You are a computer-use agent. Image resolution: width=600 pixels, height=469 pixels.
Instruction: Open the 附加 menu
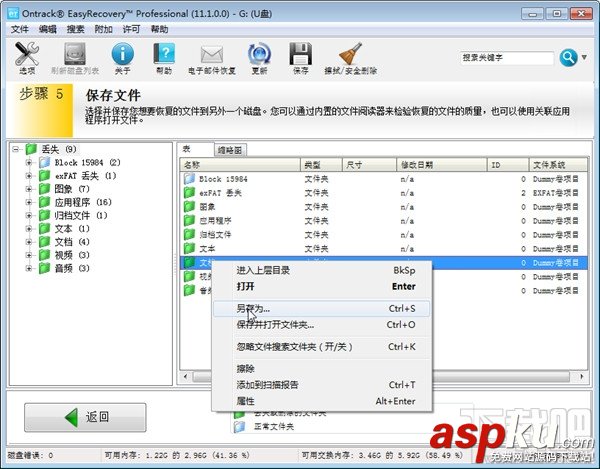(103, 29)
